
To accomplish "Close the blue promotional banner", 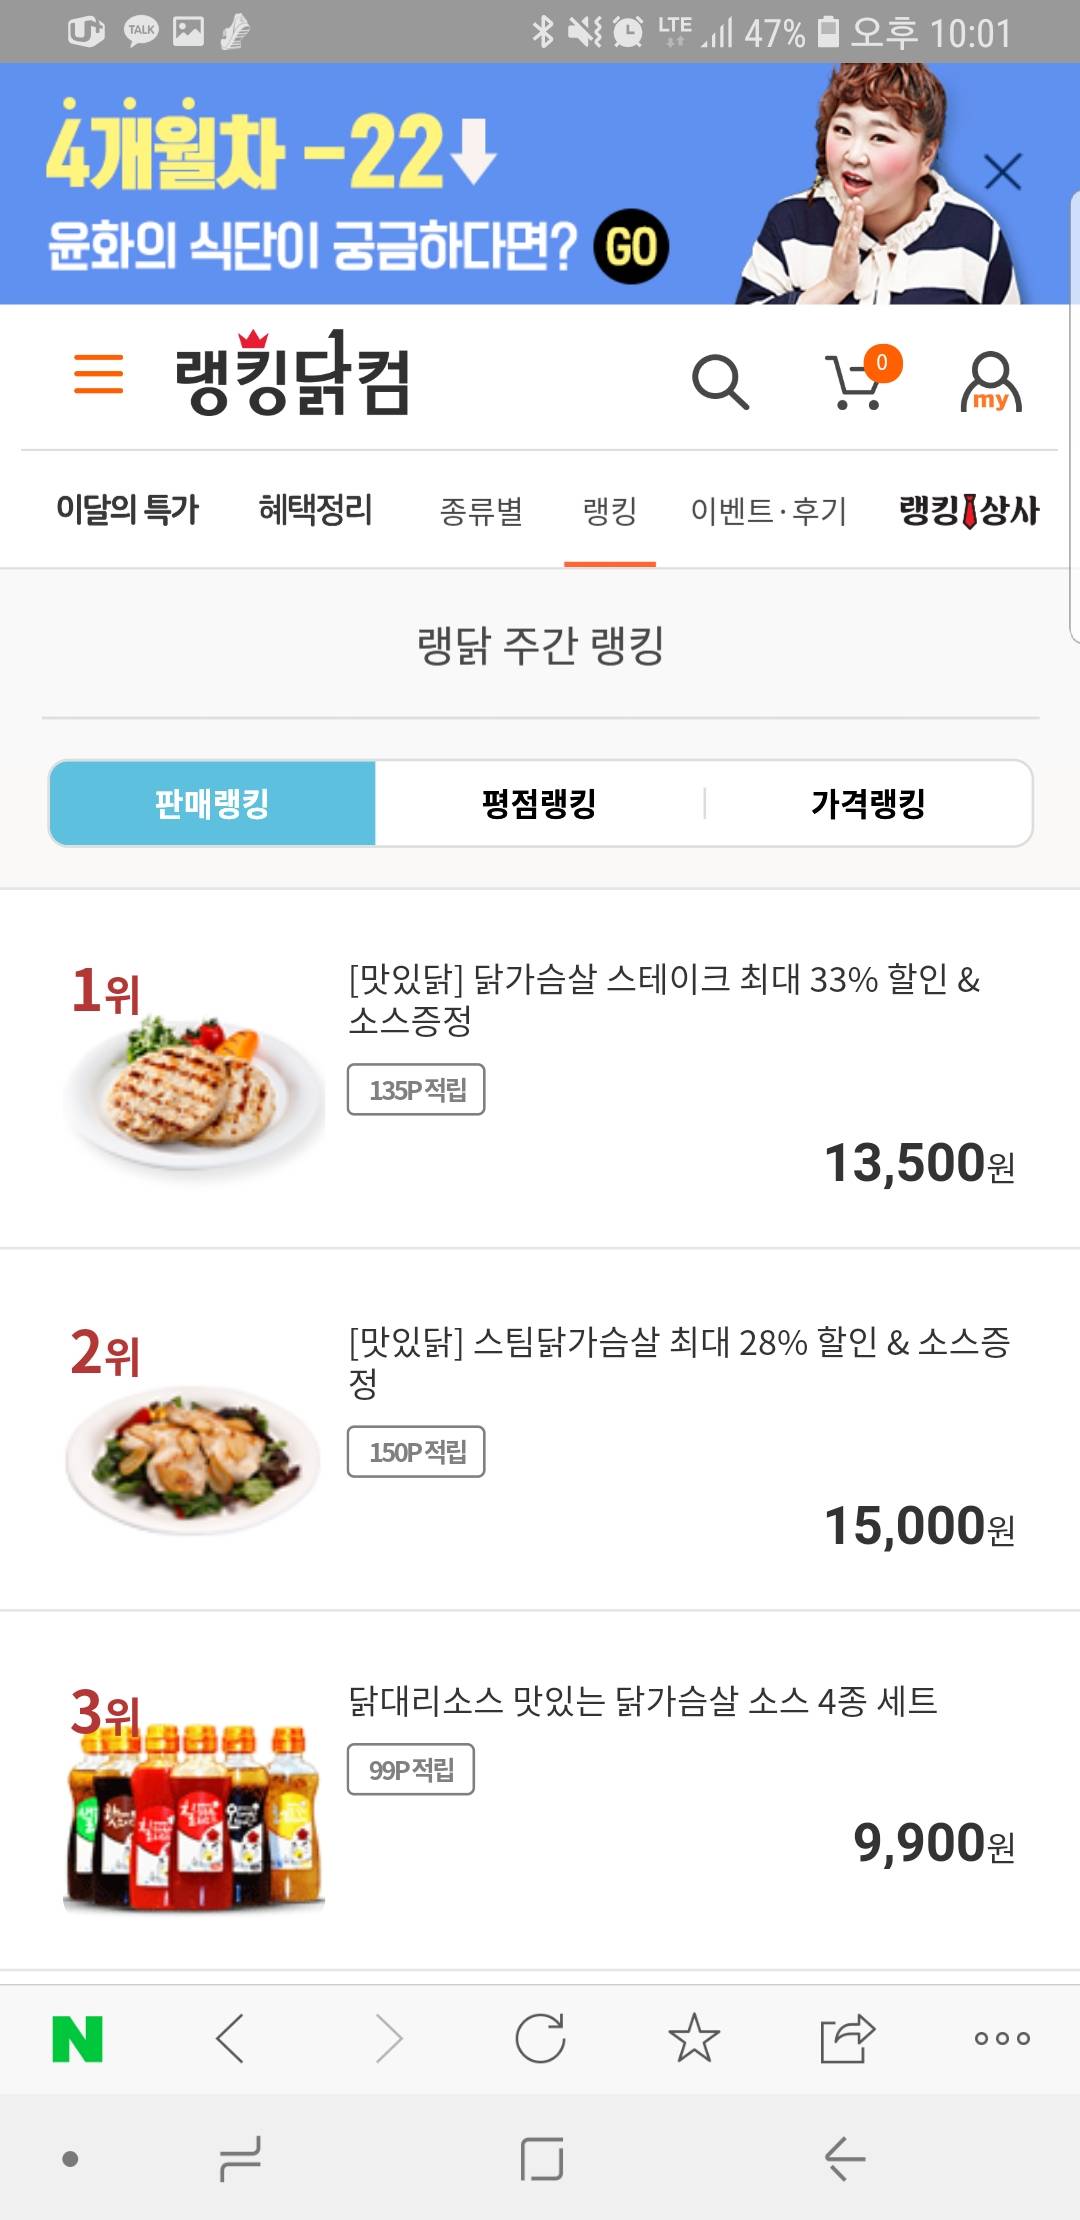I will (x=1002, y=172).
